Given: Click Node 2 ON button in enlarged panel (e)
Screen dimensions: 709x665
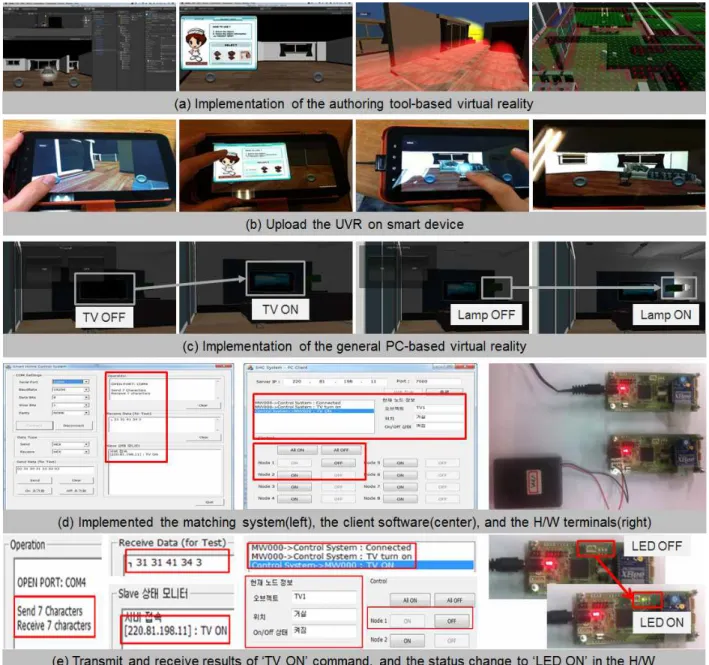Looking at the screenshot, I should point(407,641).
